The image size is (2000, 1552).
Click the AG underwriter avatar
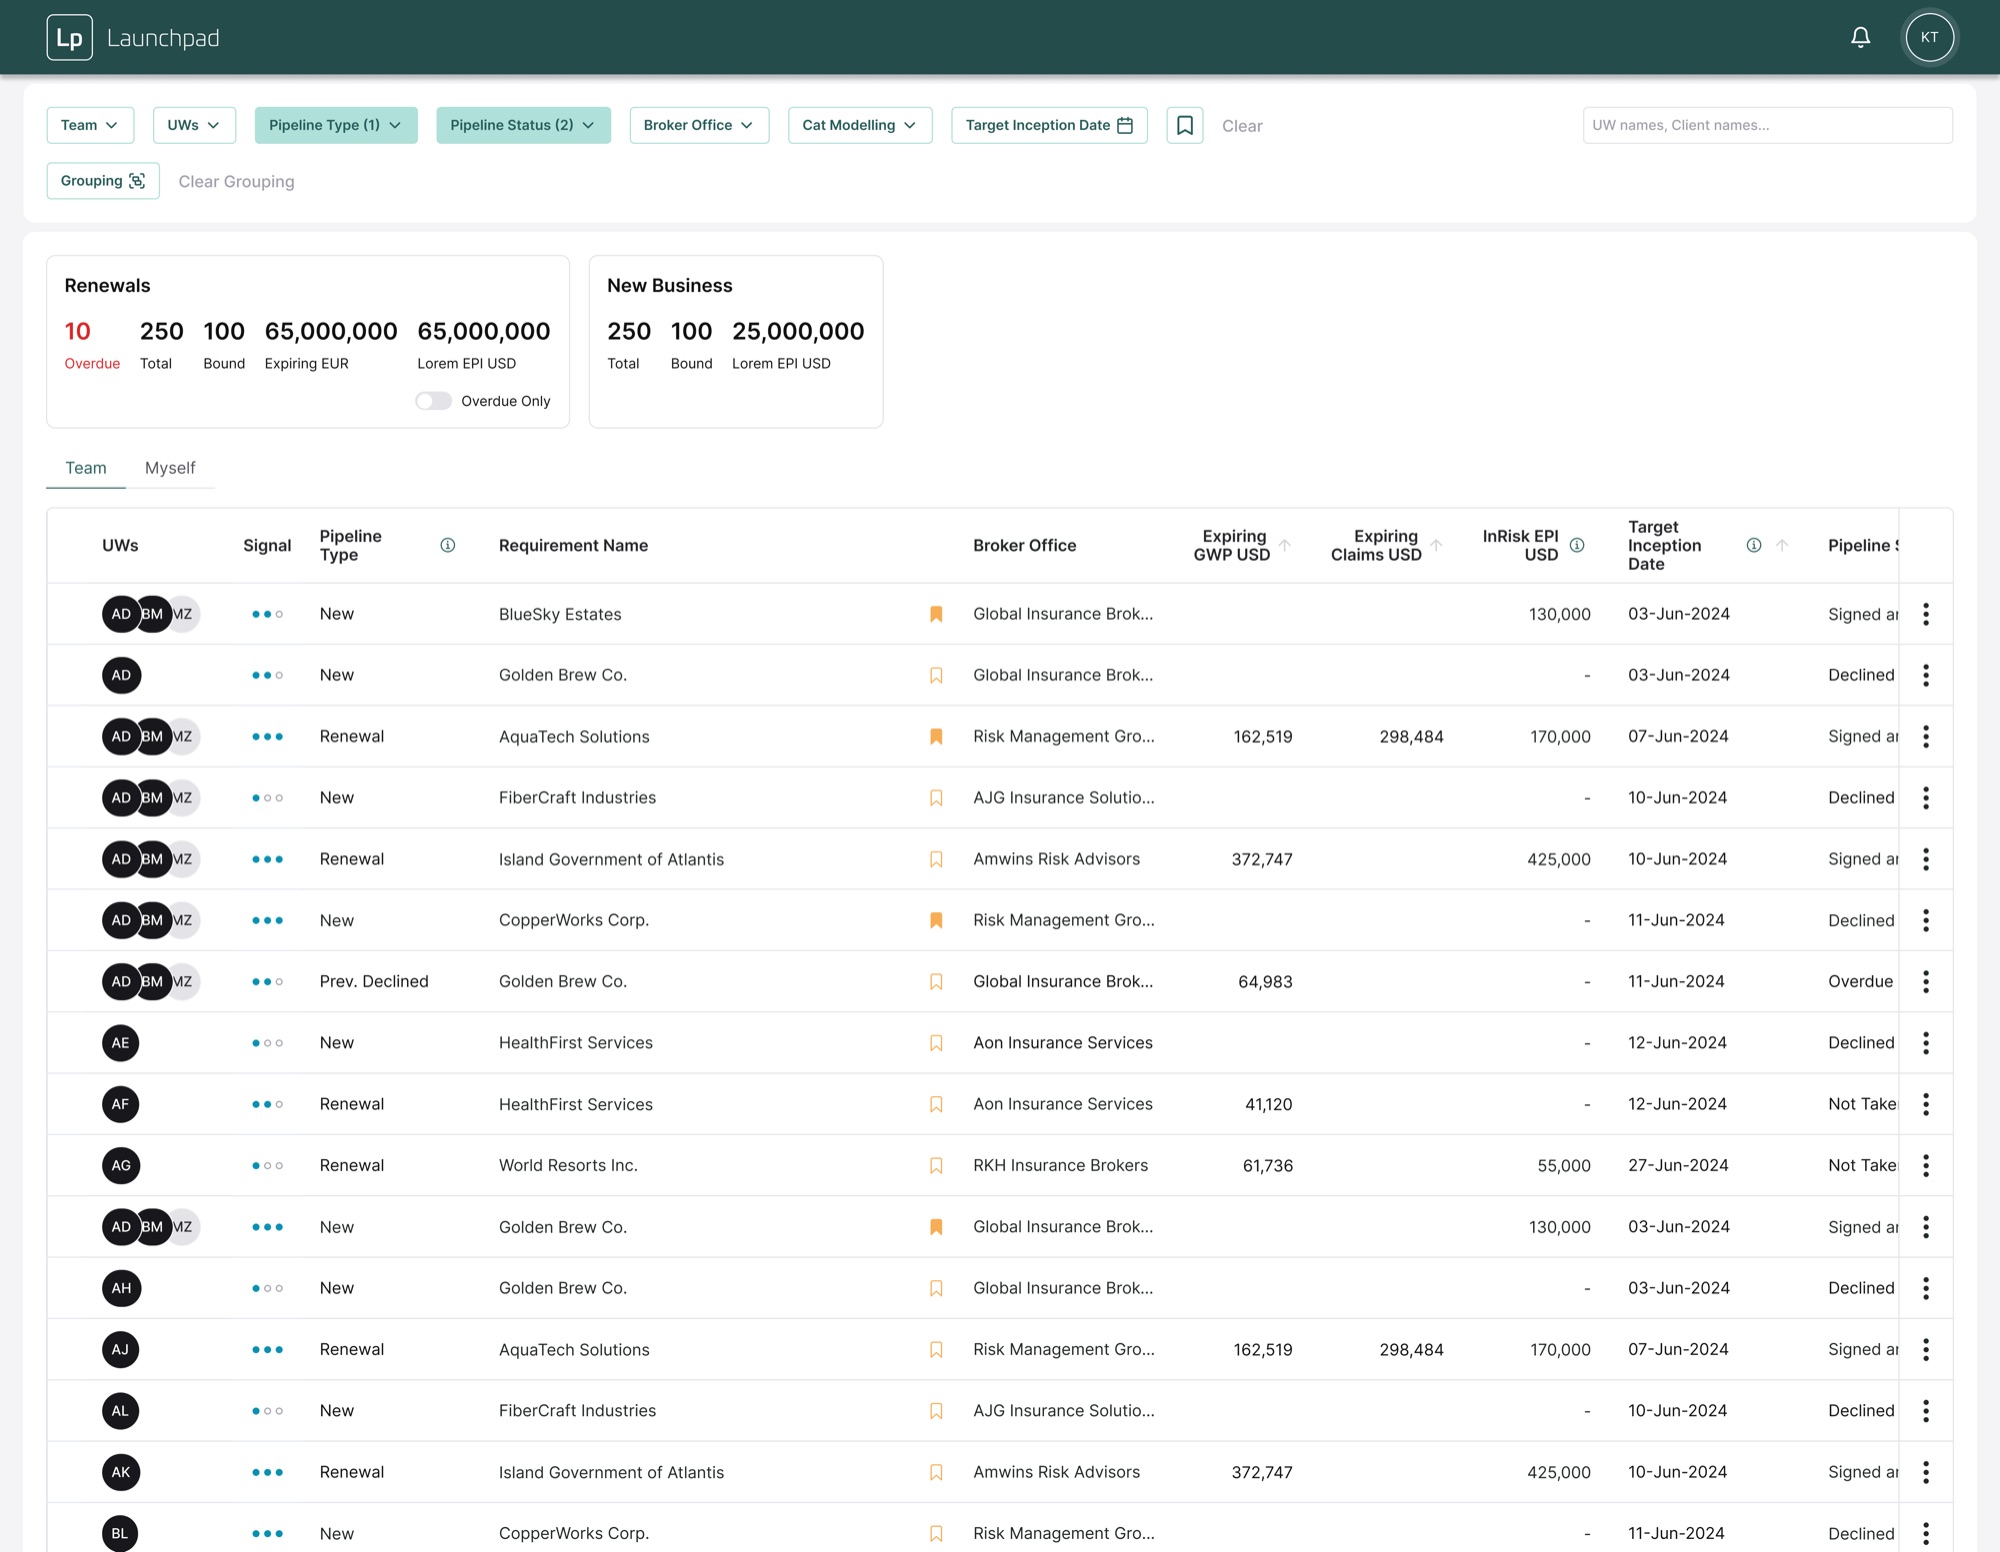click(x=121, y=1166)
